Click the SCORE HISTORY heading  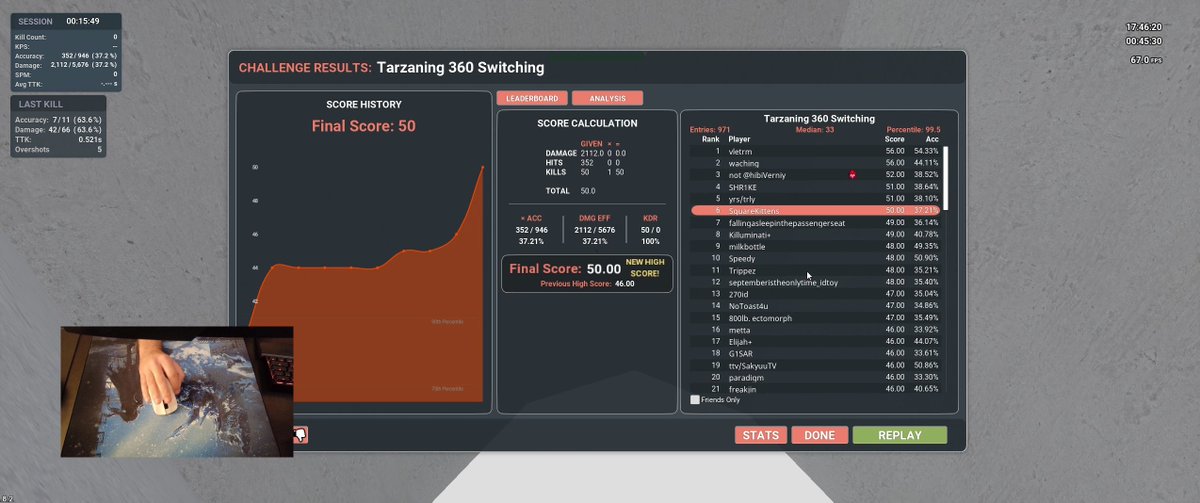coord(364,104)
